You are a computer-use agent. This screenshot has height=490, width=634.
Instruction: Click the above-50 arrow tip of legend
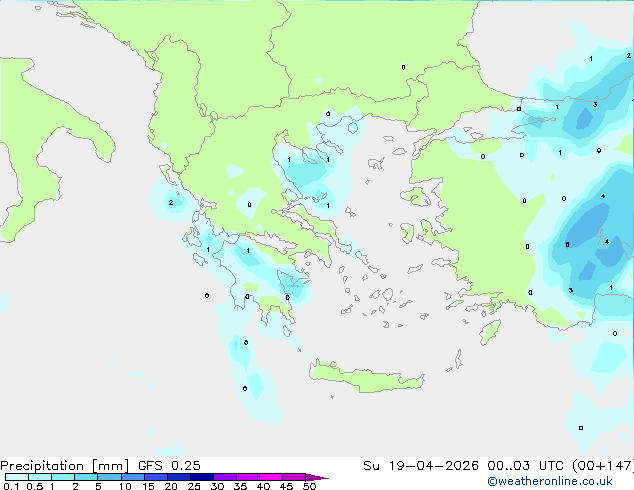point(317,477)
